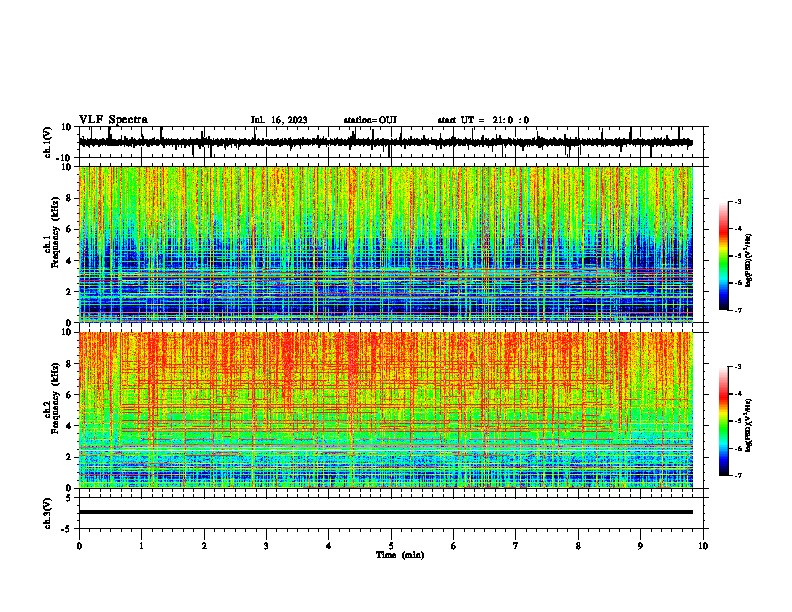Click the ch.3 flat voltage trace line
This screenshot has width=792, height=612.
tap(385, 512)
